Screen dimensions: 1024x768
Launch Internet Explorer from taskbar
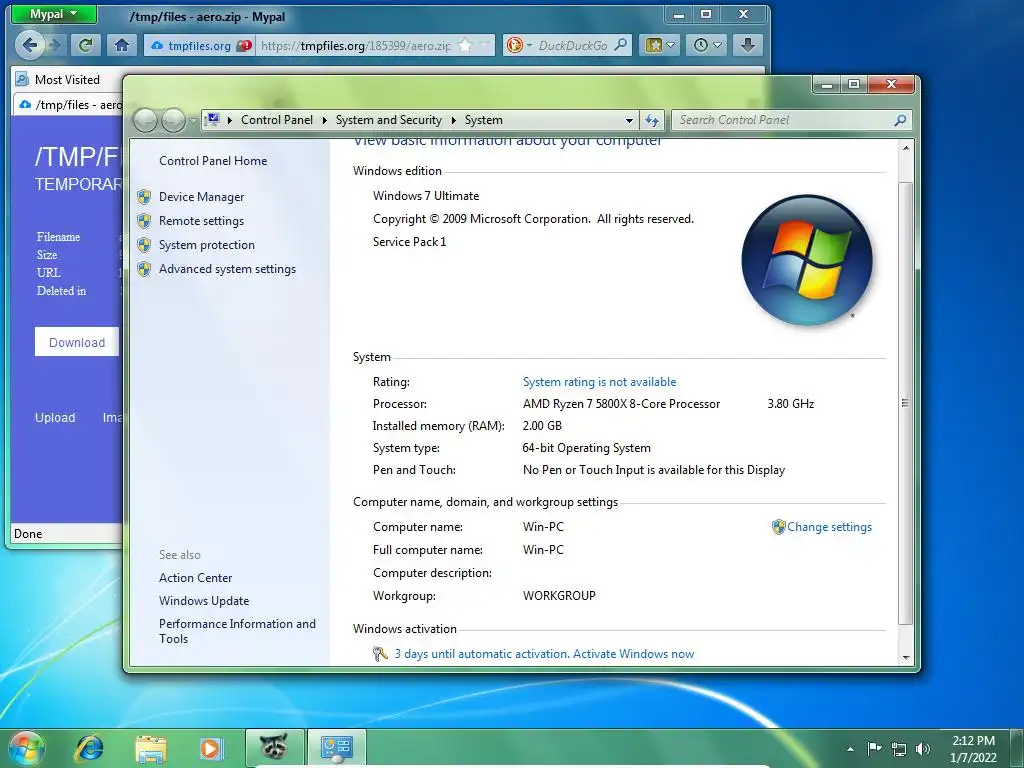89,748
